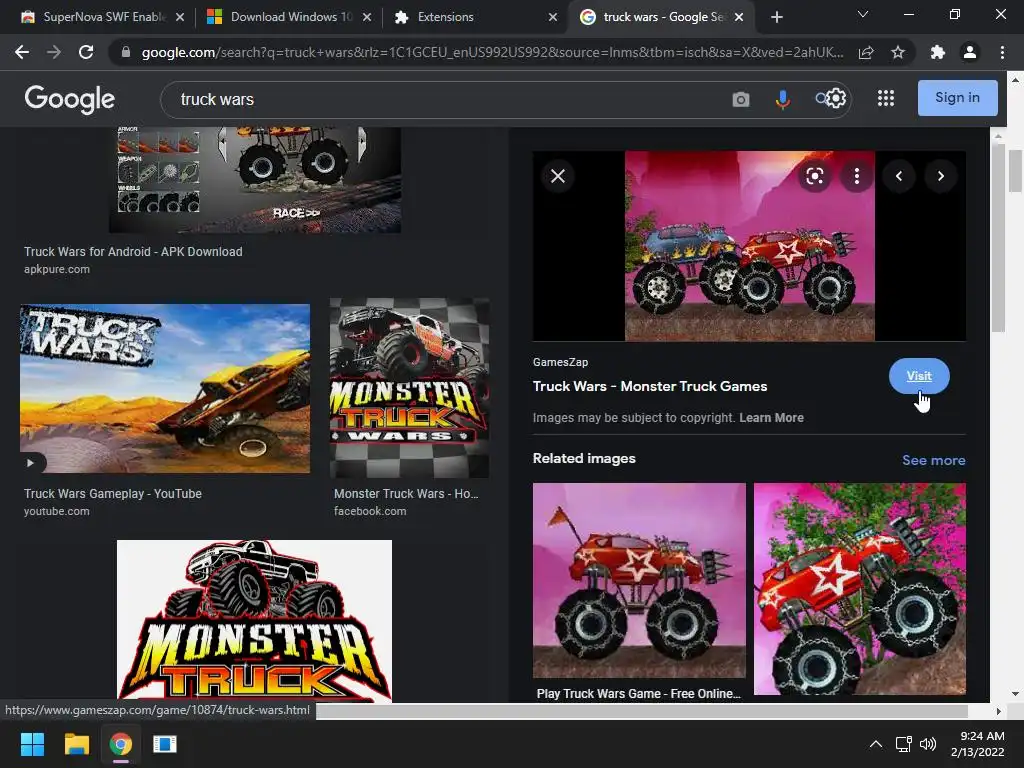Open Truck Wars for Android APK thumbnail
This screenshot has width=1024, height=768.
(x=255, y=180)
